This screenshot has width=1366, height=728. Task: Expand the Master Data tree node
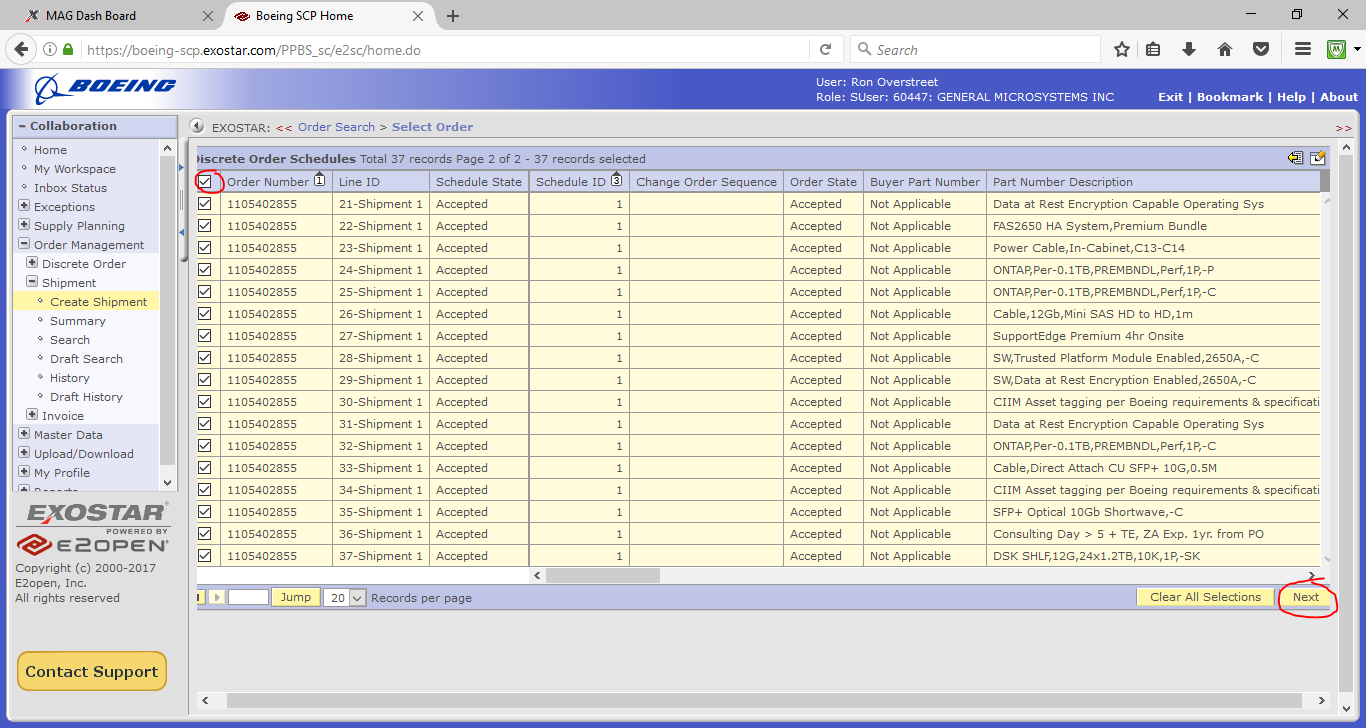[24, 434]
